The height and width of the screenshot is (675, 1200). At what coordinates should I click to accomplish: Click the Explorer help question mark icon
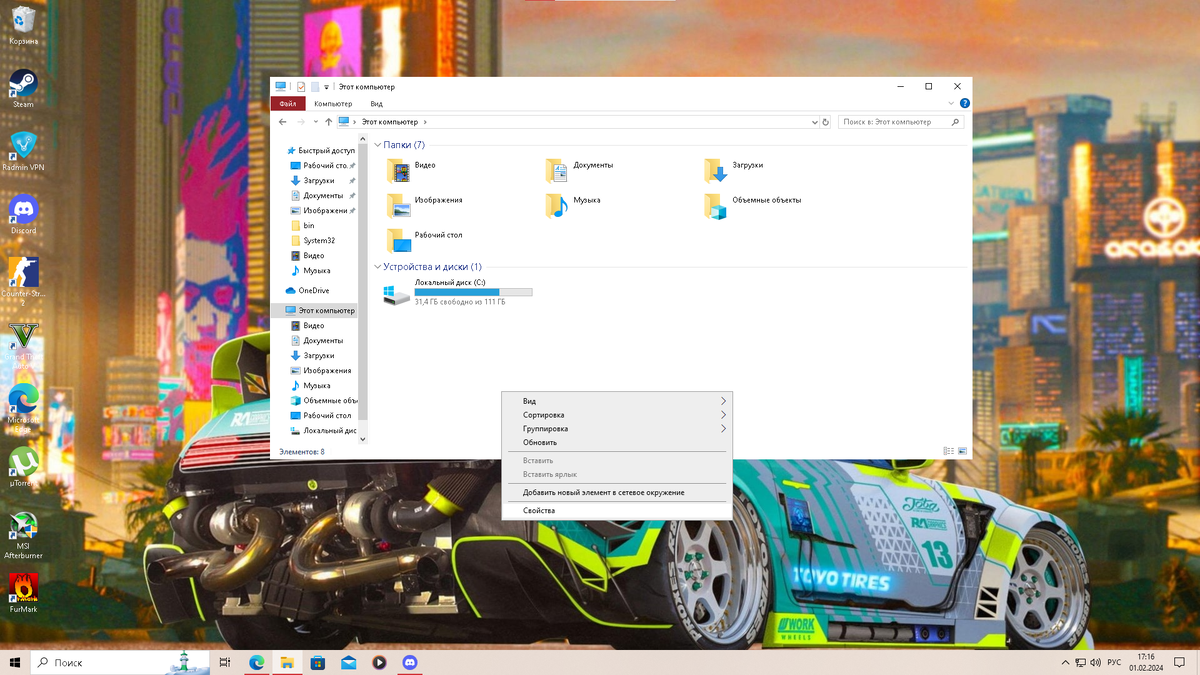click(964, 103)
